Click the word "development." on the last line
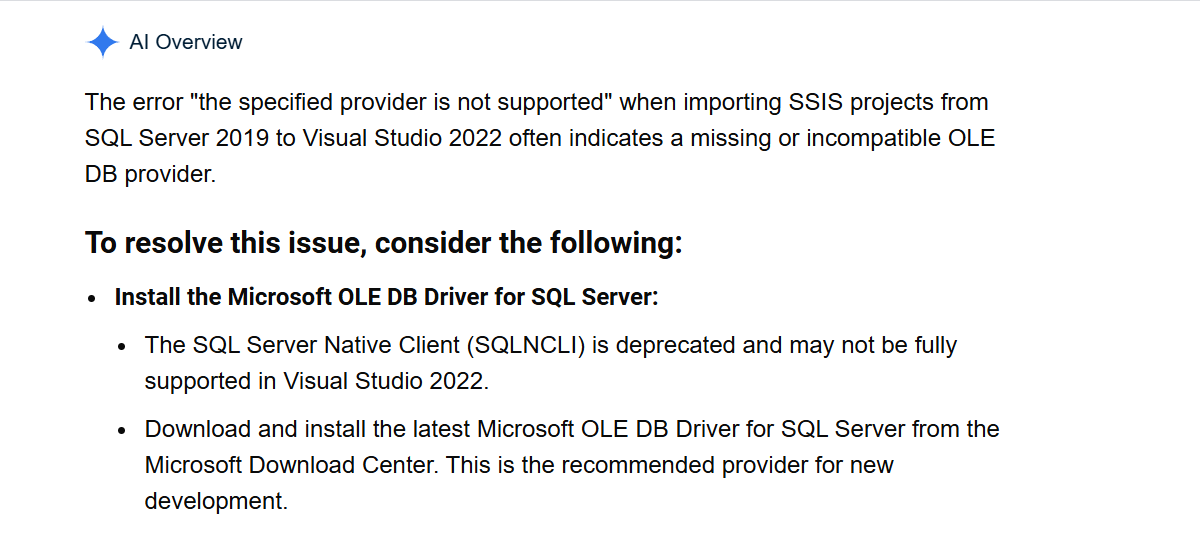 (216, 501)
